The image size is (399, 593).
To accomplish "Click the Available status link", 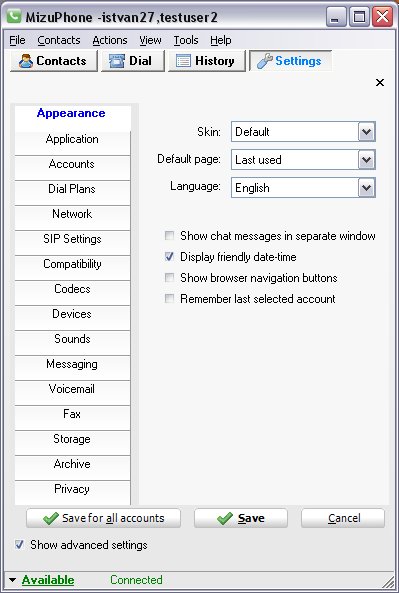I will click(48, 580).
